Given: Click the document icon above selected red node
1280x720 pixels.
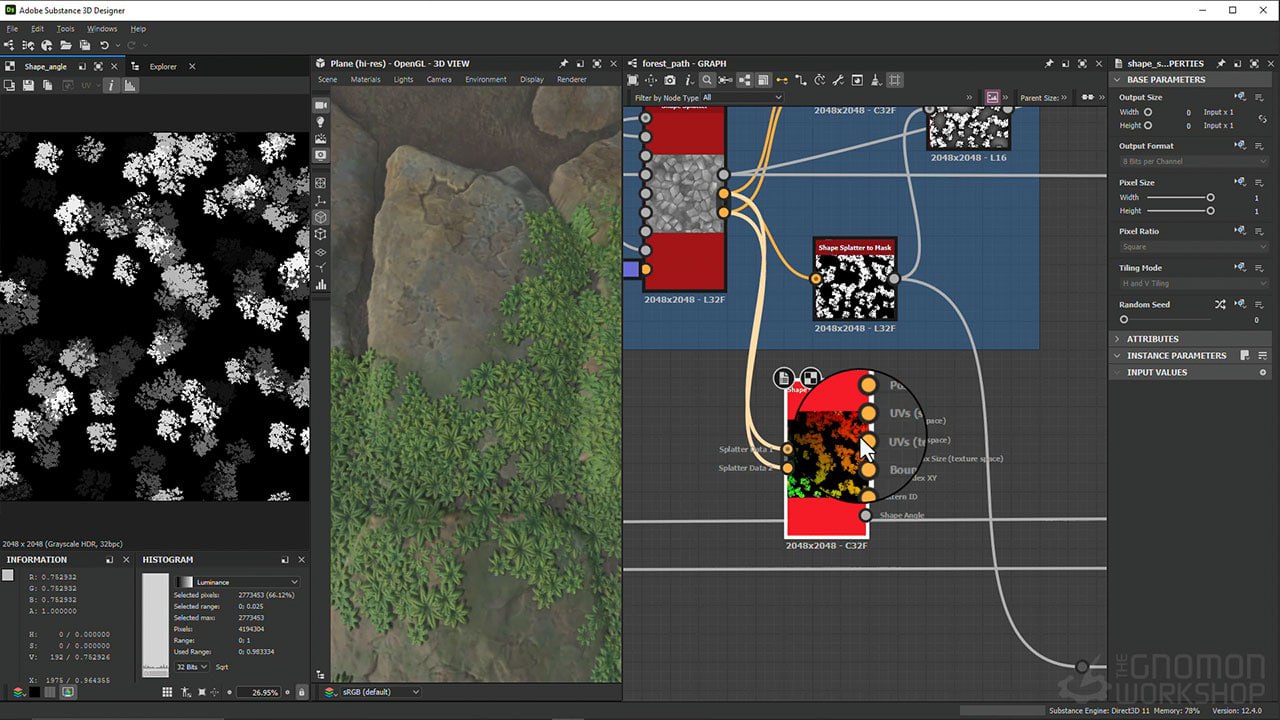Looking at the screenshot, I should (783, 378).
